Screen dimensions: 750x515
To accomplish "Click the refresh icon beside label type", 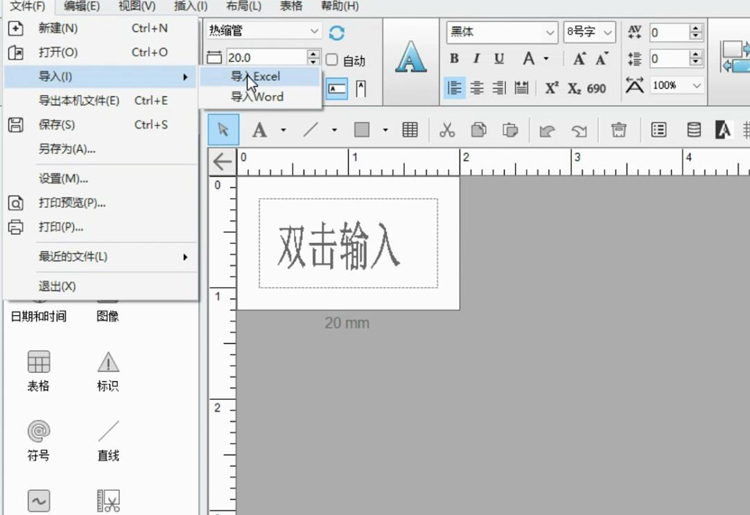I will click(x=337, y=33).
